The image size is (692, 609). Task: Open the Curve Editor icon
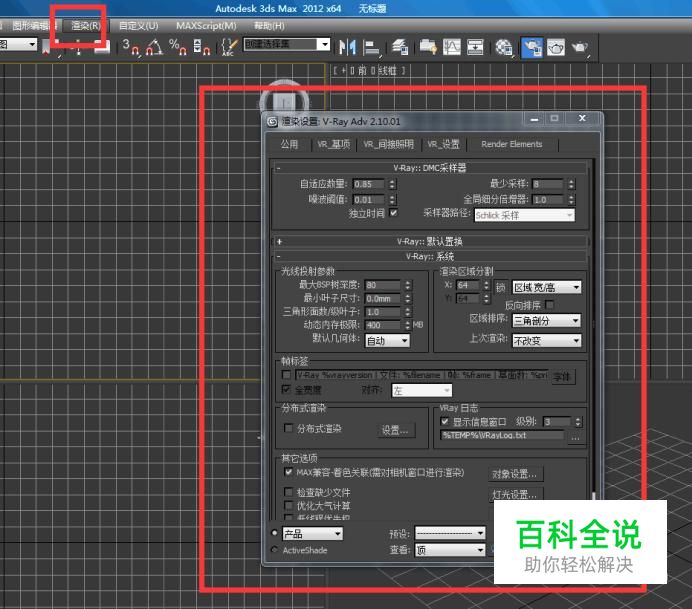pyautogui.click(x=451, y=47)
